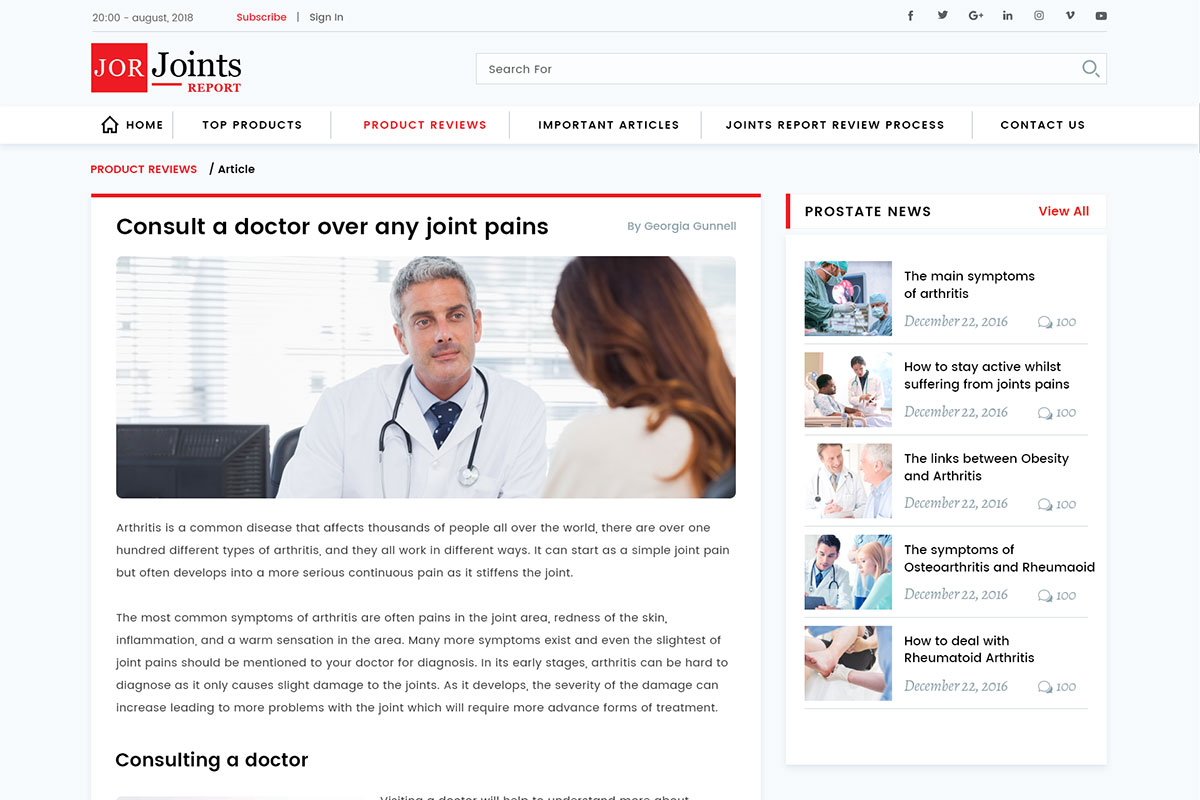Screen dimensions: 1200x800
Task: Click thumbnail for Rheumatoid Arthritis article
Action: pyautogui.click(x=848, y=663)
